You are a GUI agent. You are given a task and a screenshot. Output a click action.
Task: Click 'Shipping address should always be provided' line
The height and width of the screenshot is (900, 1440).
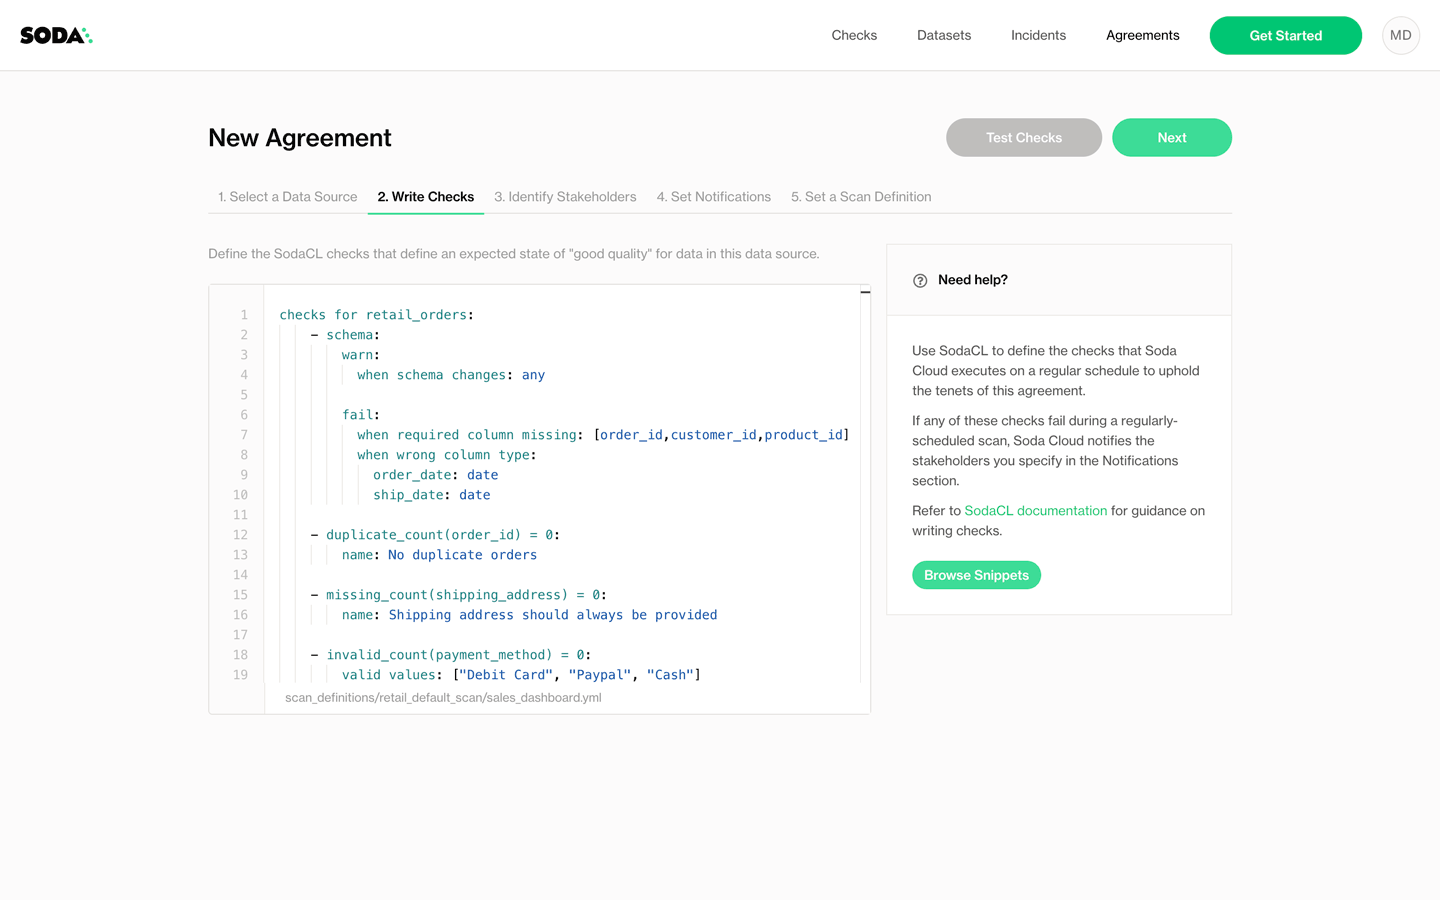pos(529,615)
